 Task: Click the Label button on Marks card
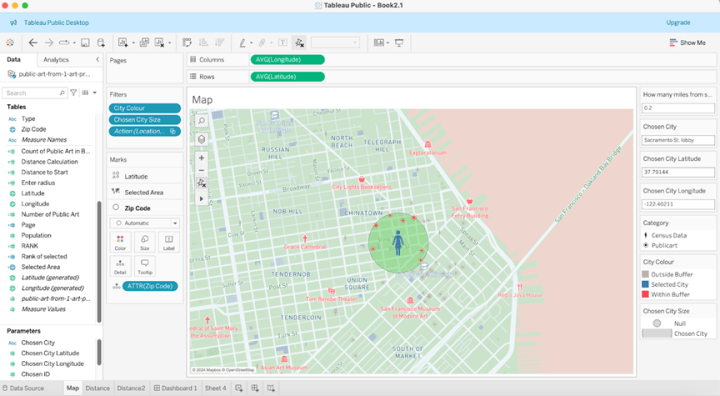pyautogui.click(x=169, y=243)
